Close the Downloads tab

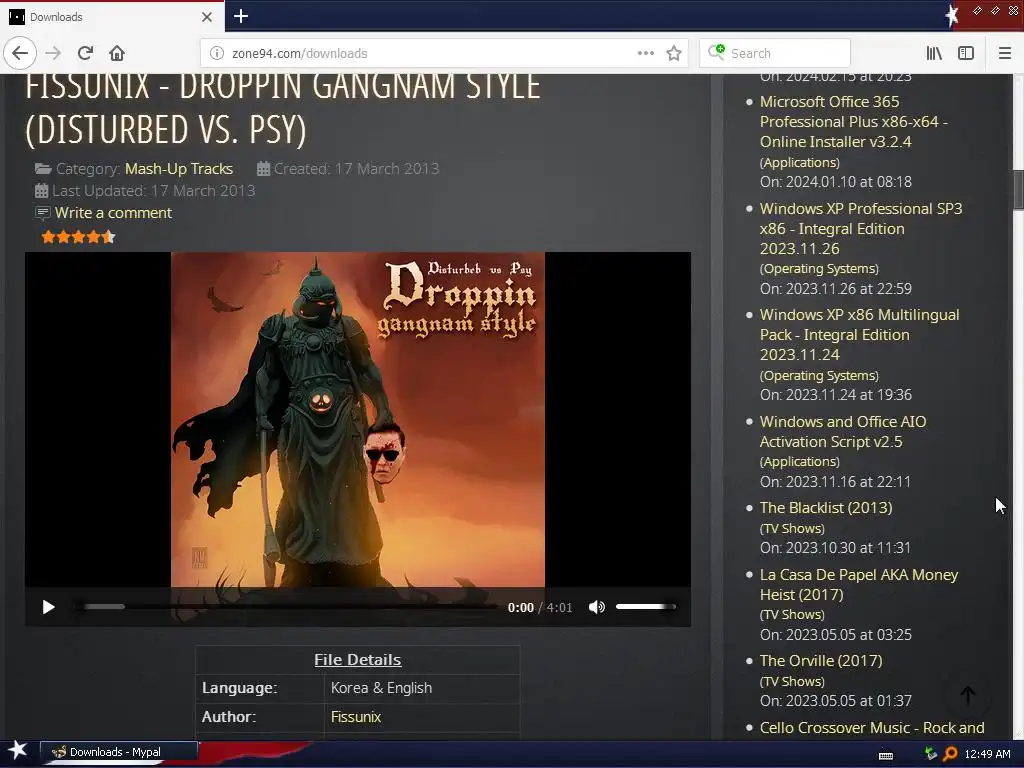coord(206,17)
